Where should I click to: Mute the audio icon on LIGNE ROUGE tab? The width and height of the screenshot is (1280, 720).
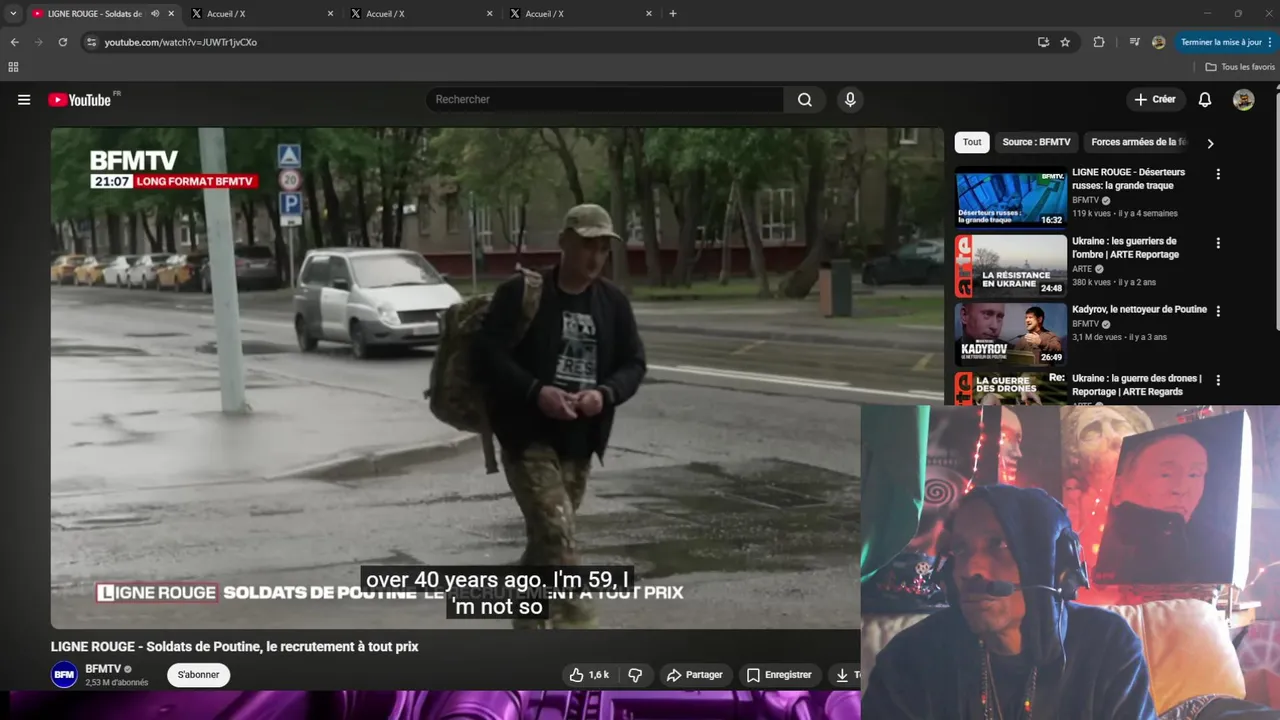tap(155, 14)
